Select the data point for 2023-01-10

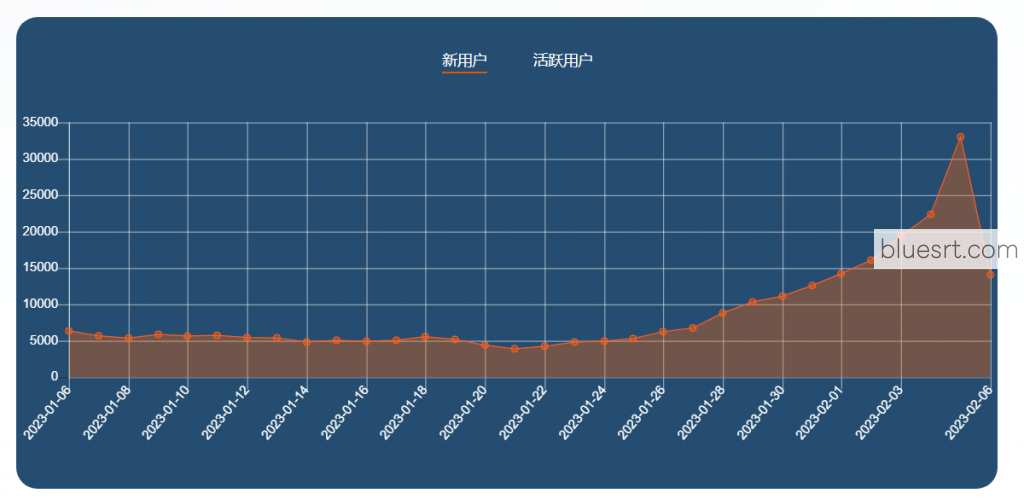(188, 336)
